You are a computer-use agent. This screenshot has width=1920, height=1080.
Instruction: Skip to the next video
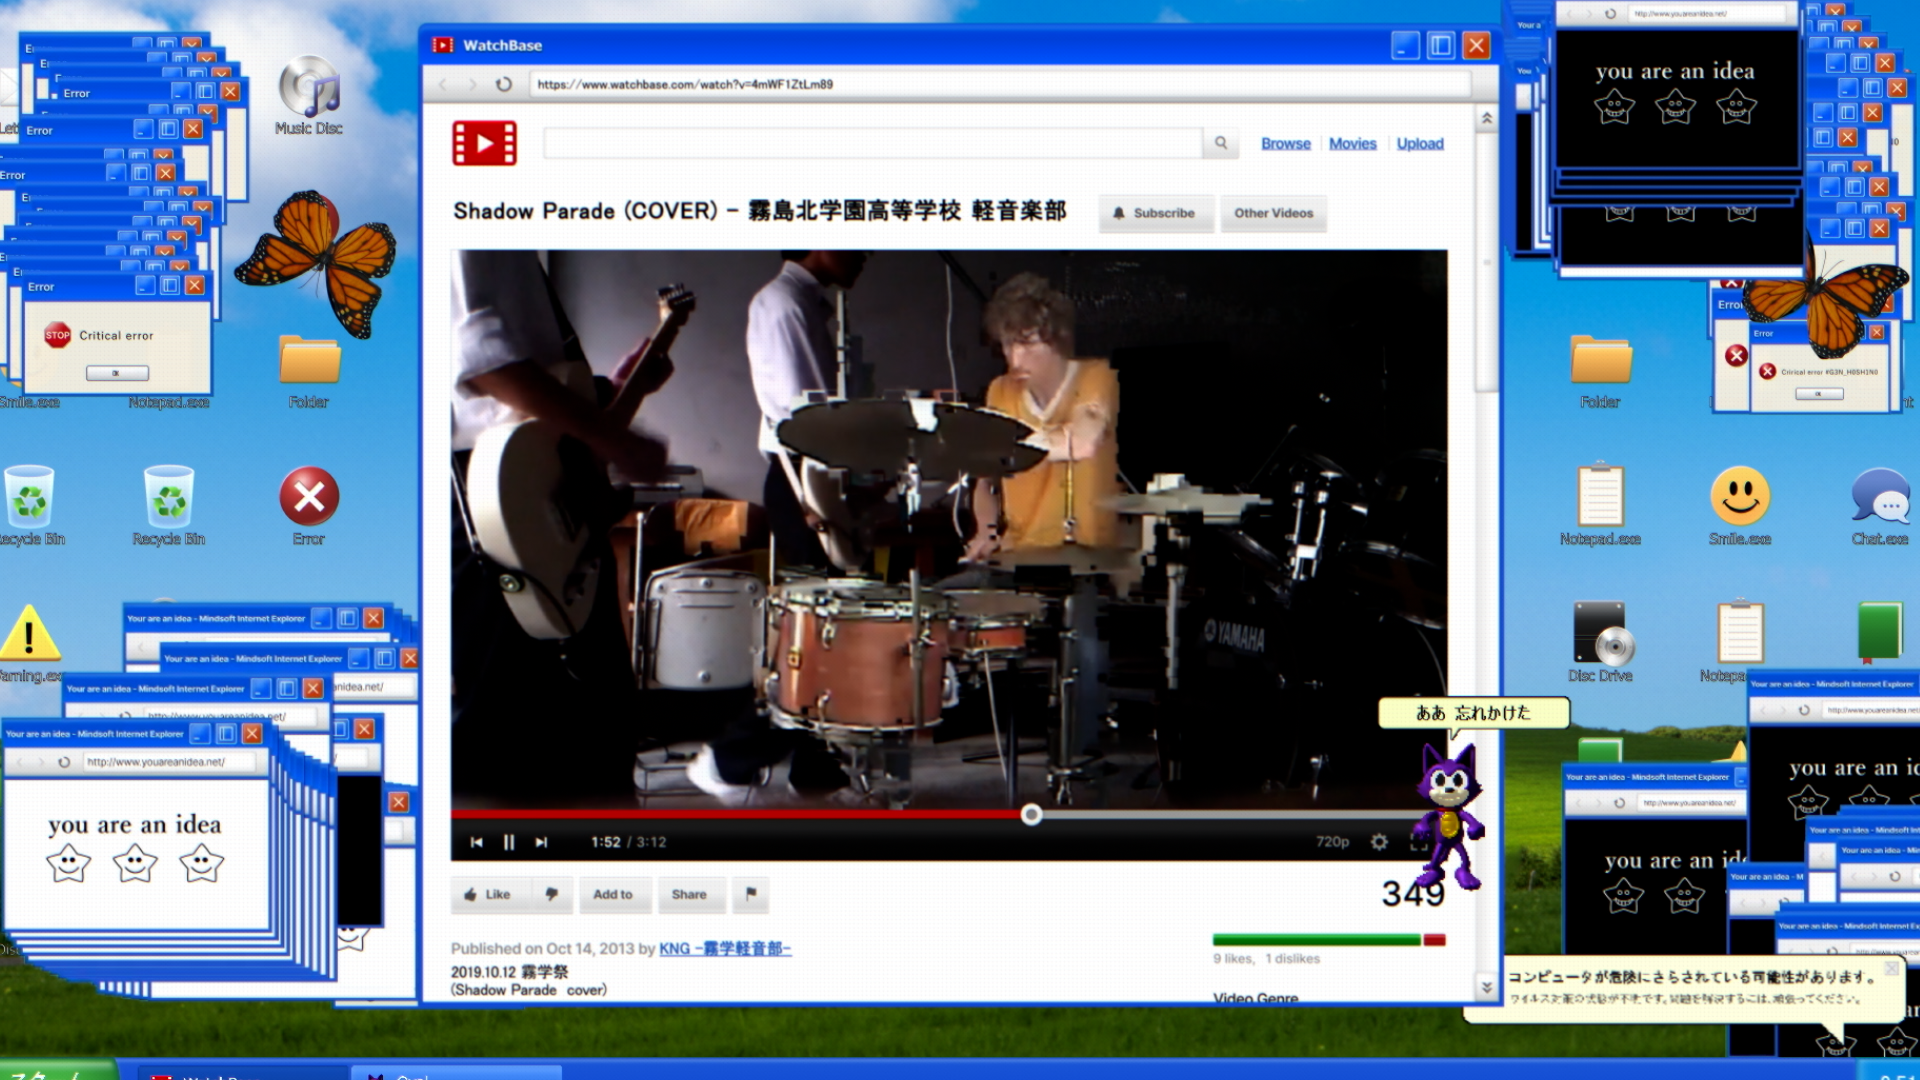[x=541, y=842]
